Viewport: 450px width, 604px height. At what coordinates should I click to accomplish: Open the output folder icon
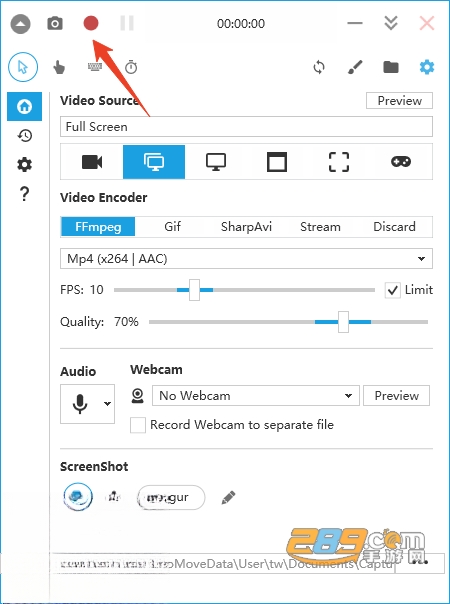pos(391,67)
